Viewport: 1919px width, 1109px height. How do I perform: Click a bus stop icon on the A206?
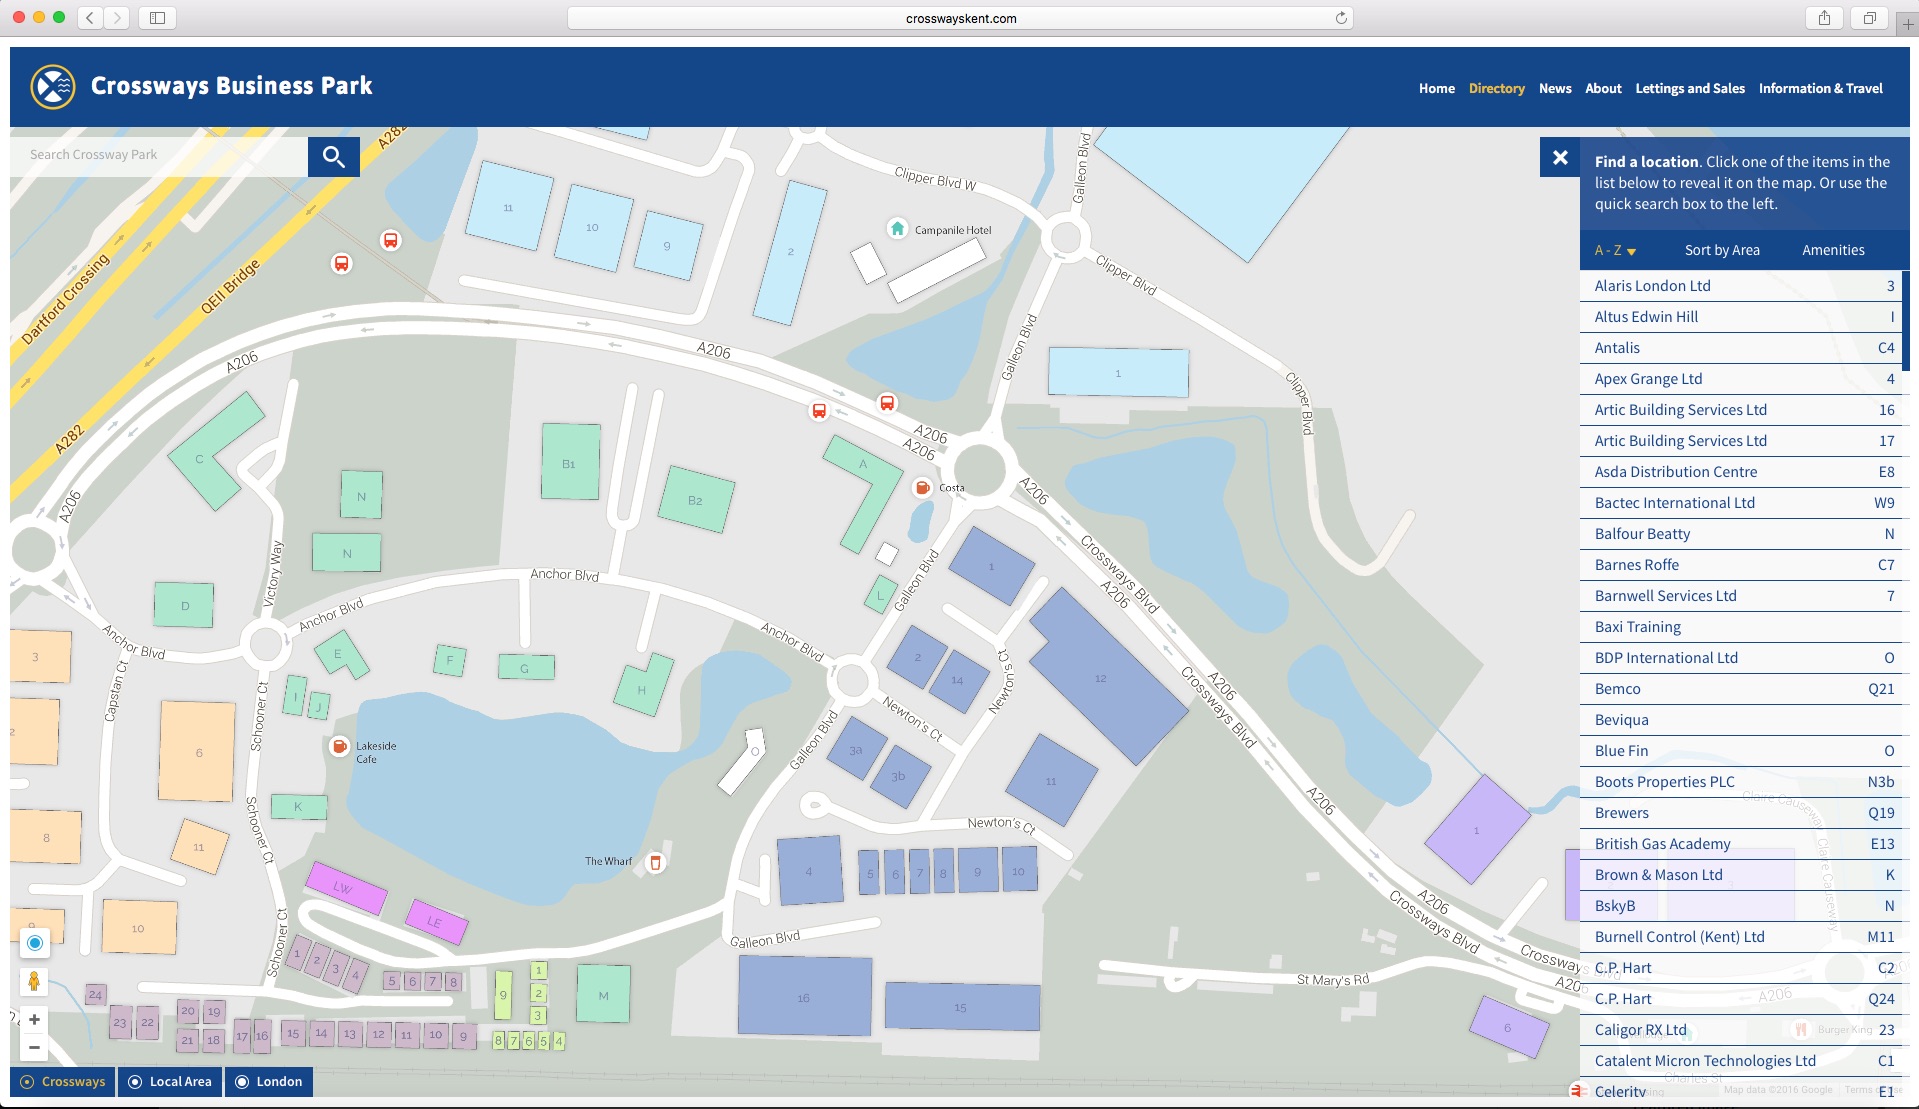pyautogui.click(x=819, y=411)
